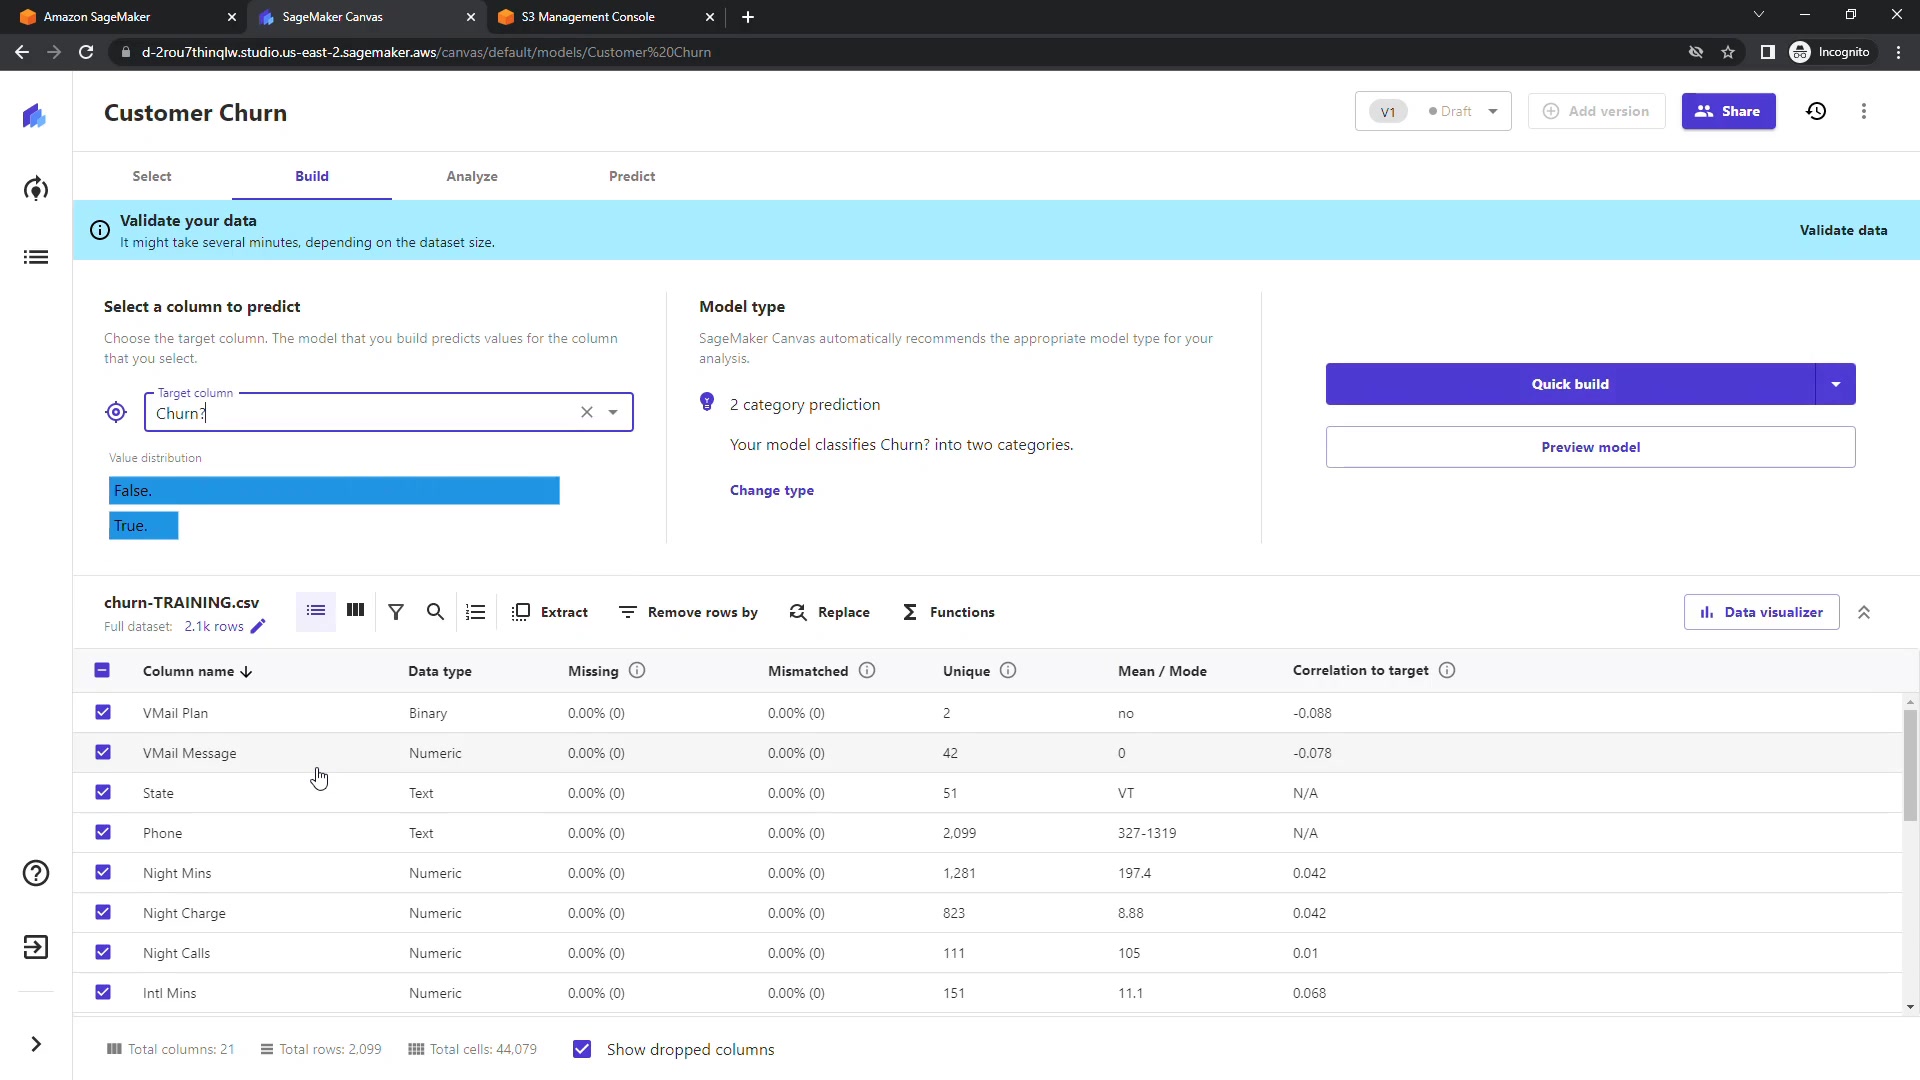Viewport: 1920px width, 1080px height.
Task: Click the edit pencil next to 2.1k rows
Action: [258, 627]
